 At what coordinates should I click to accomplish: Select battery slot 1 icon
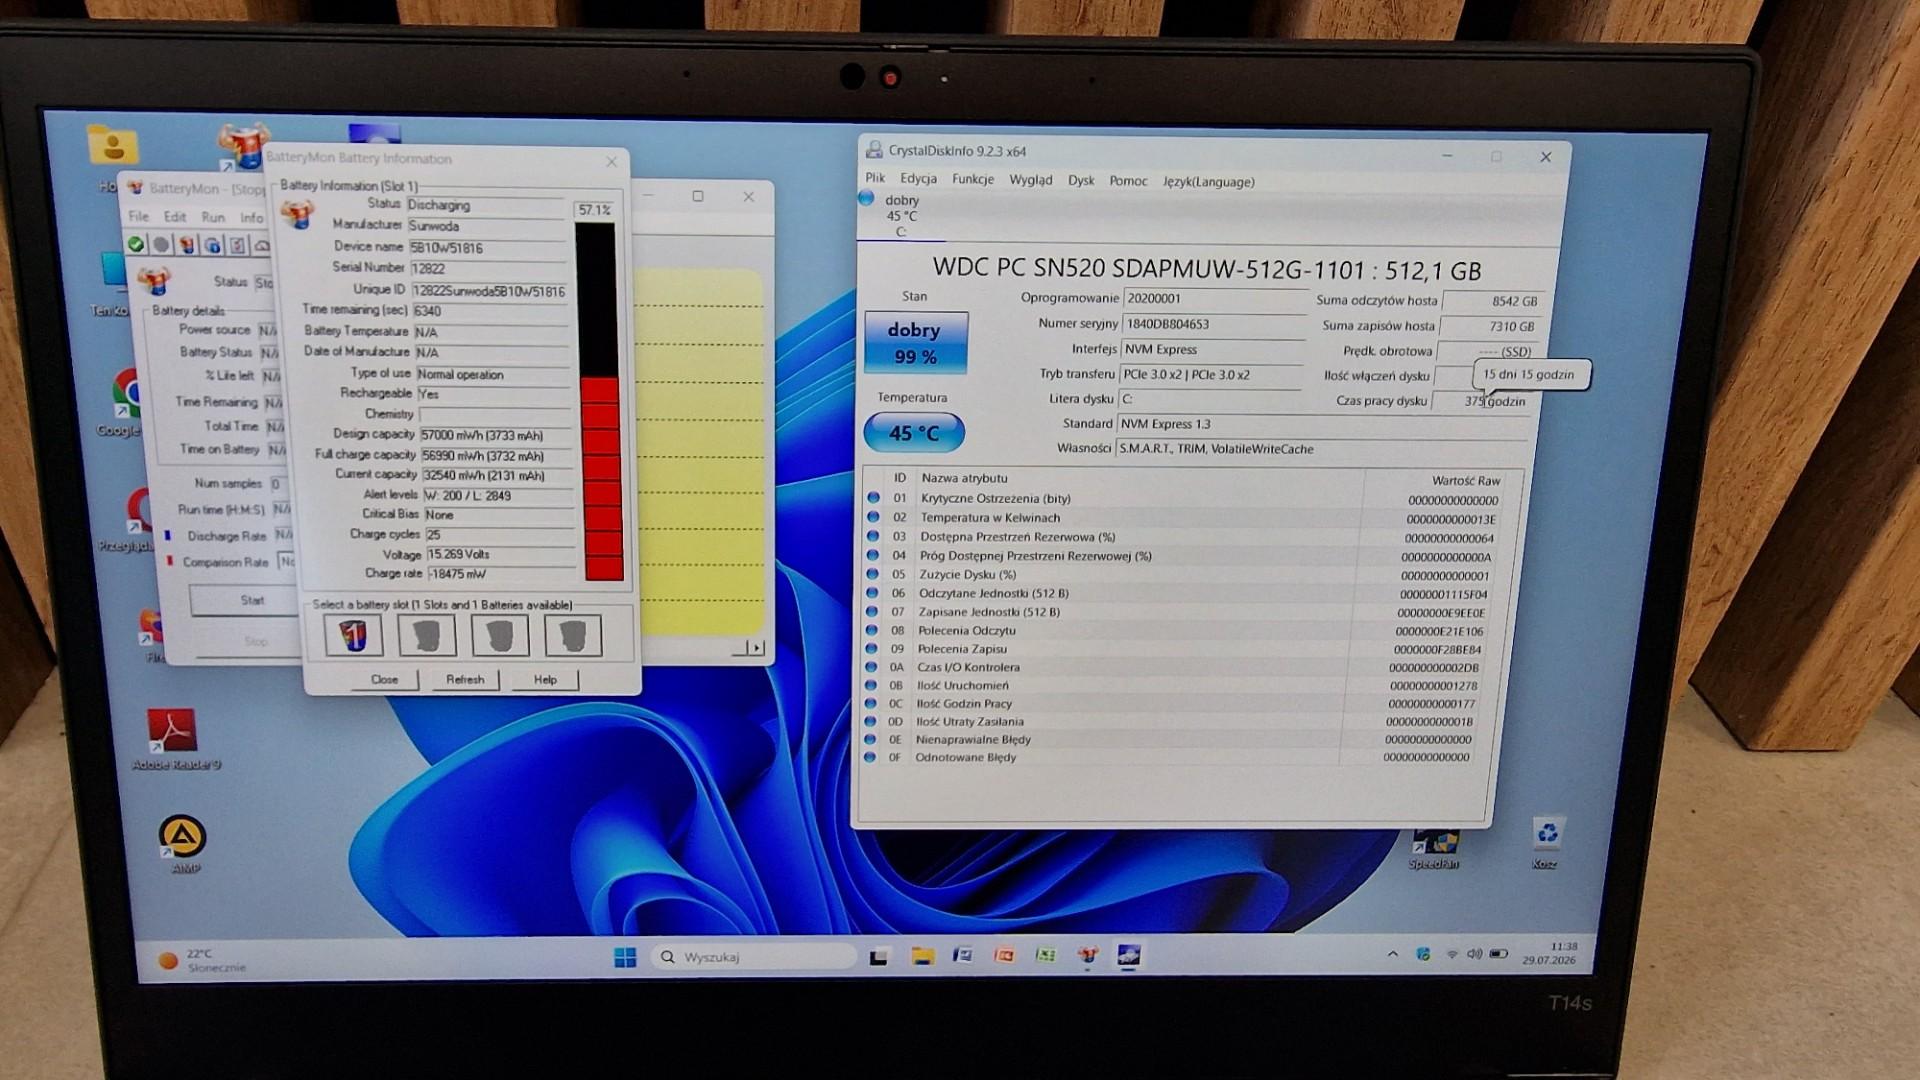[353, 635]
